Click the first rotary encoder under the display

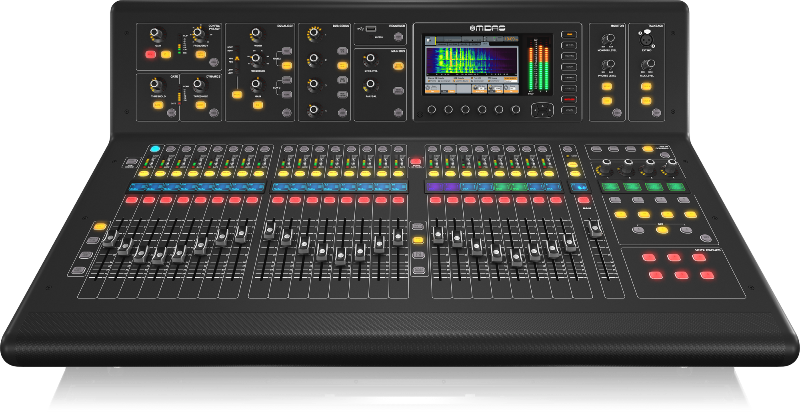(432, 109)
